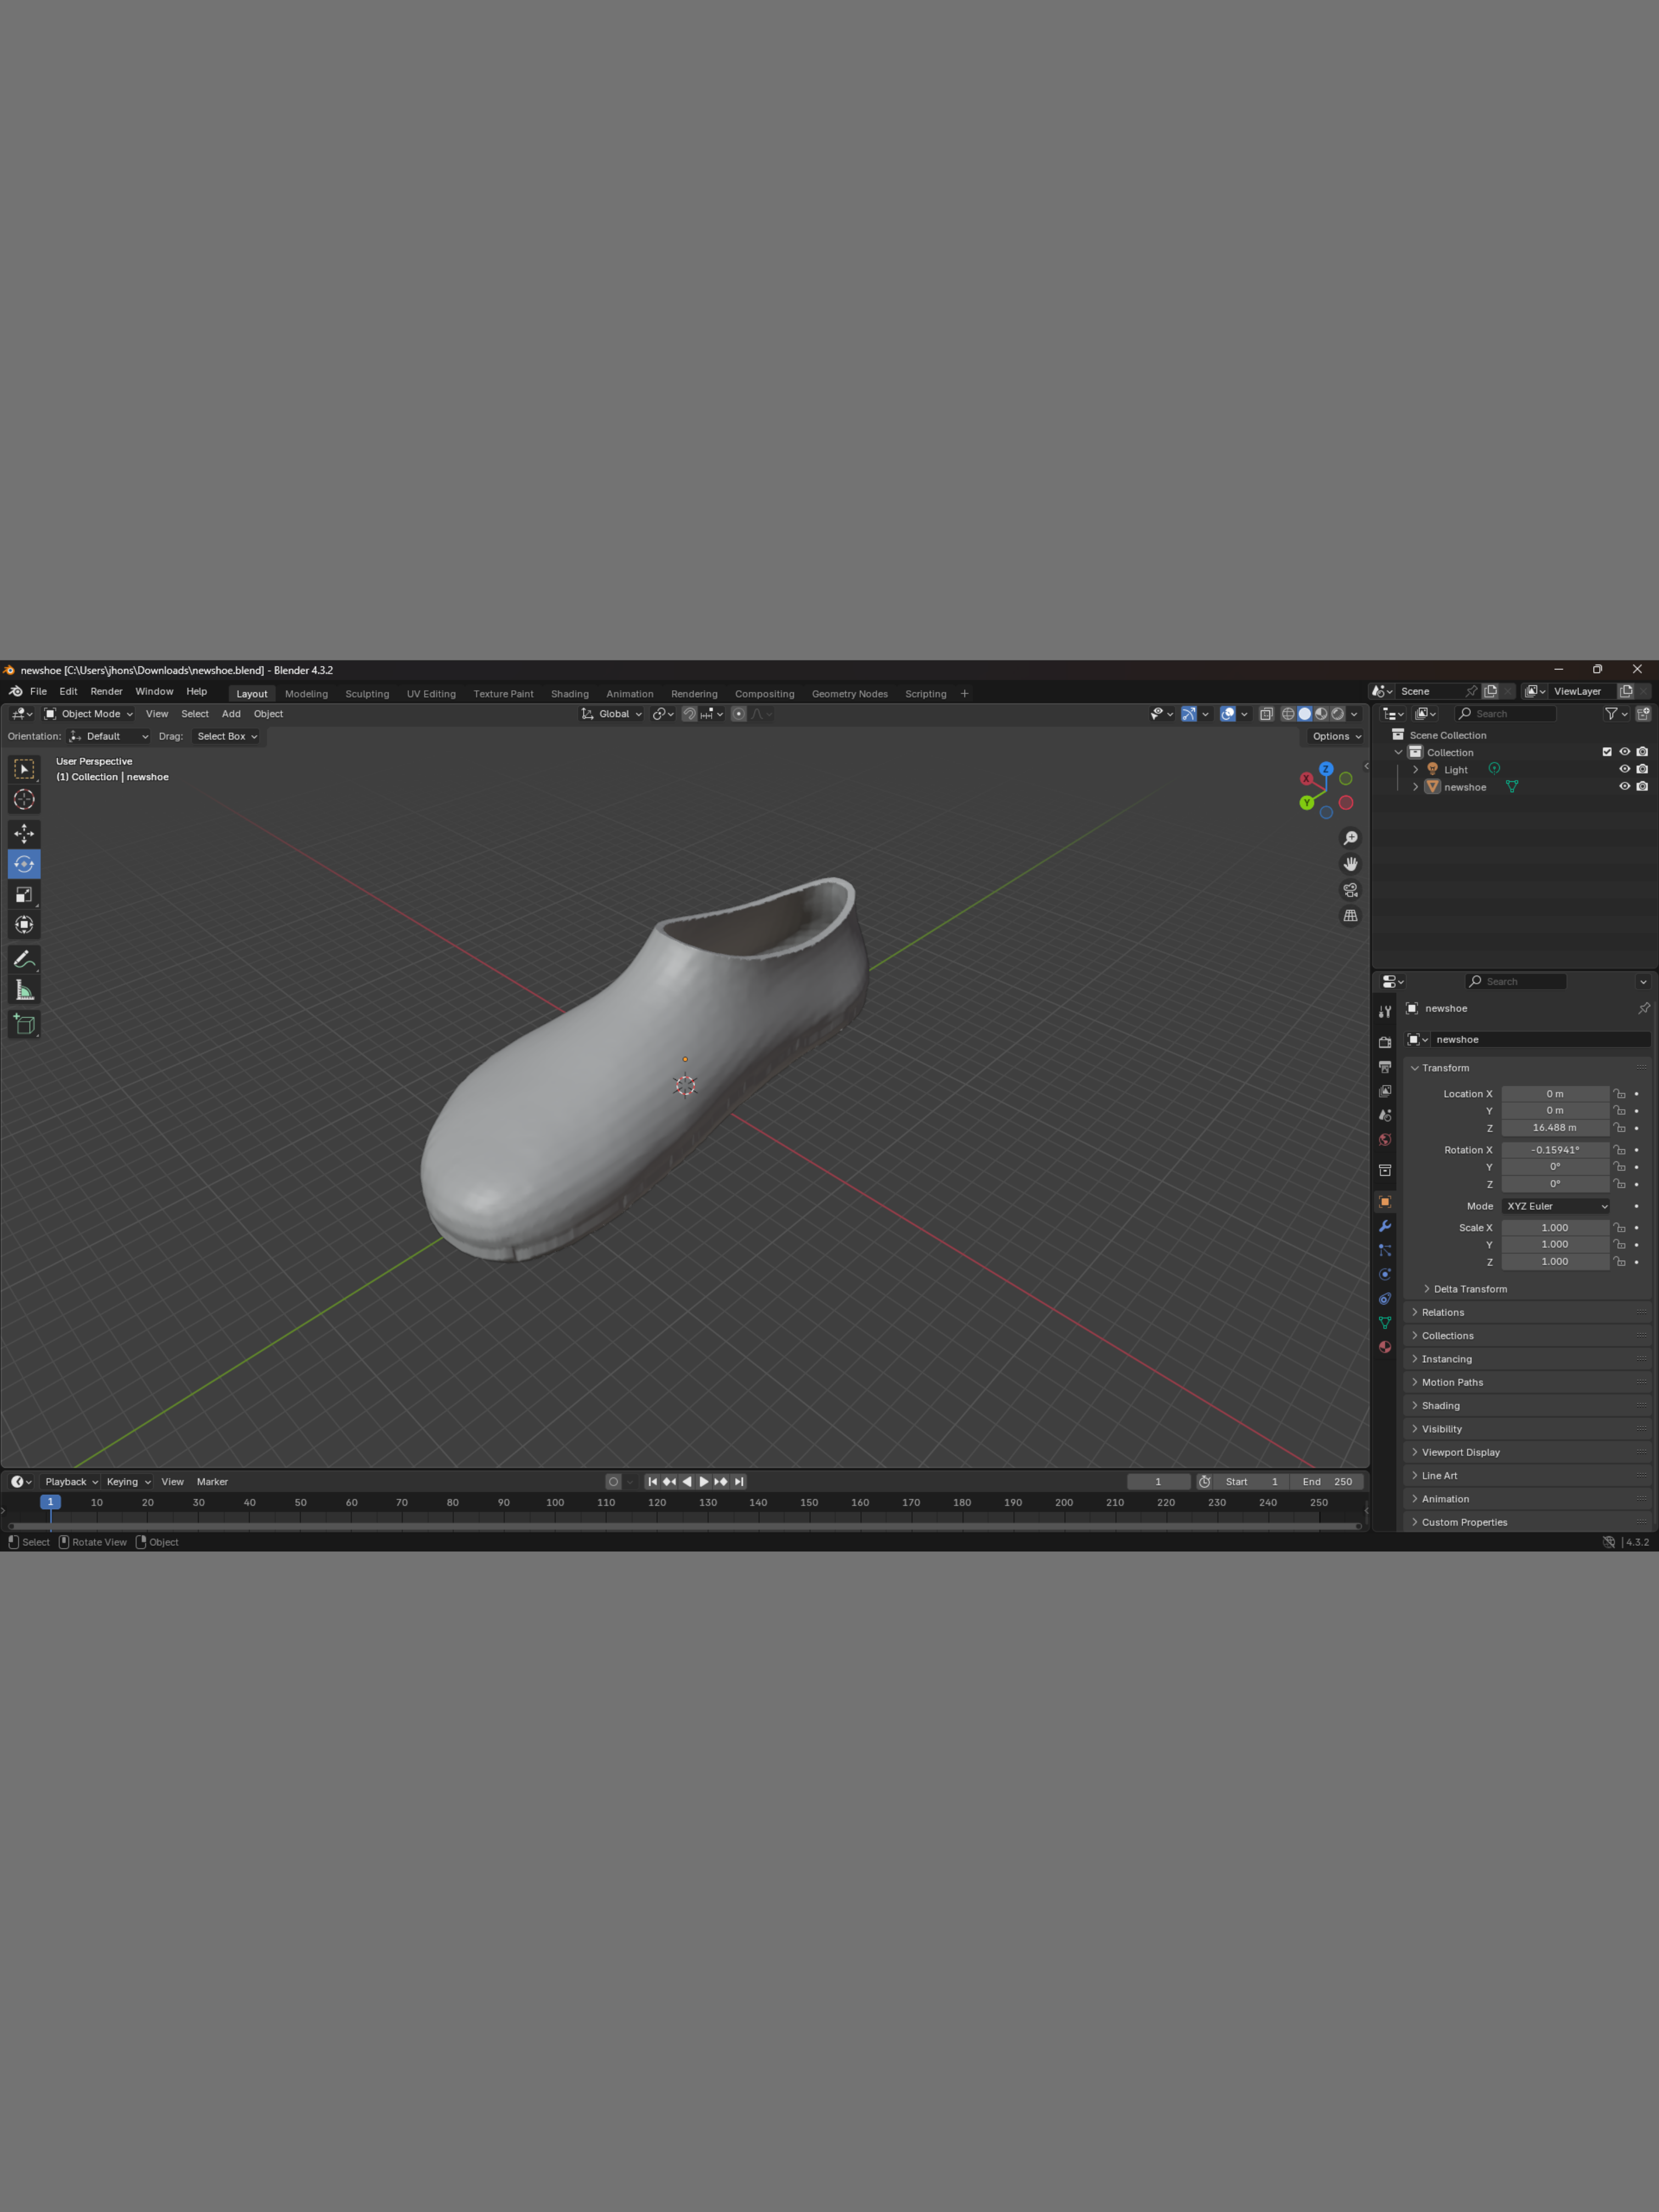Hide the newshoe object in viewport

pyautogui.click(x=1624, y=787)
